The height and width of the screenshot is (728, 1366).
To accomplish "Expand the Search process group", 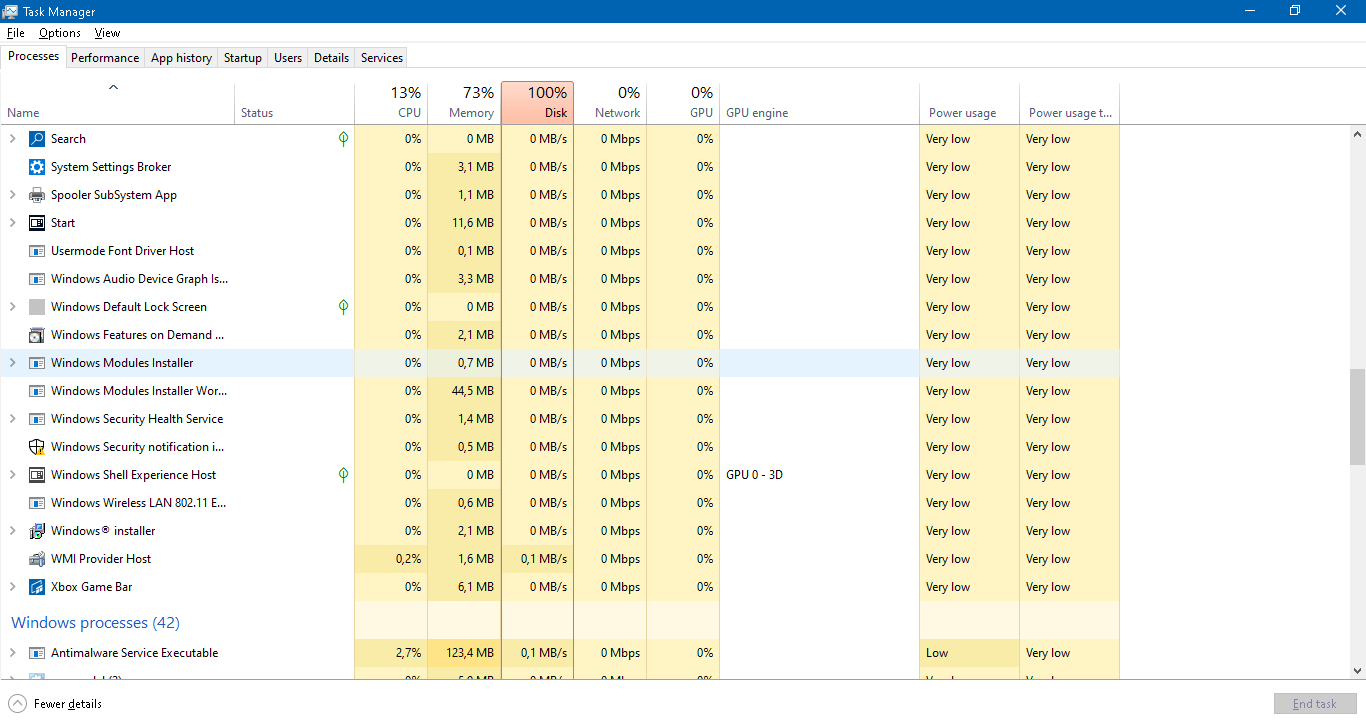I will coord(13,139).
